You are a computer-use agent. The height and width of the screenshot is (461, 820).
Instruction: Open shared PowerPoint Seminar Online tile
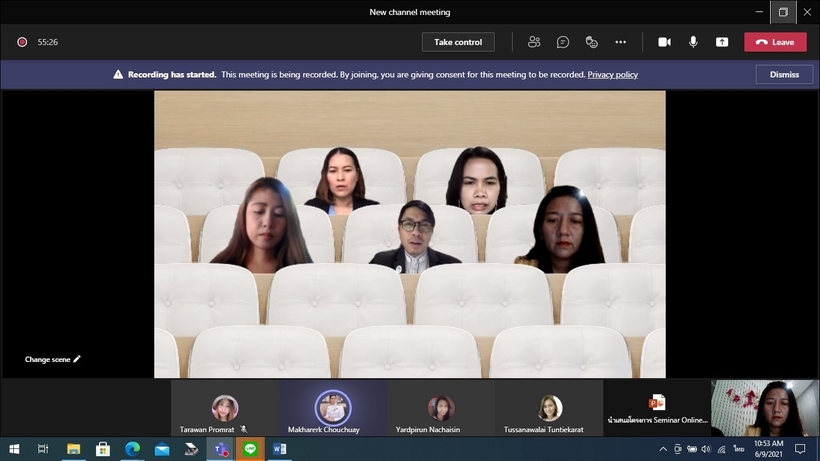tap(657, 408)
